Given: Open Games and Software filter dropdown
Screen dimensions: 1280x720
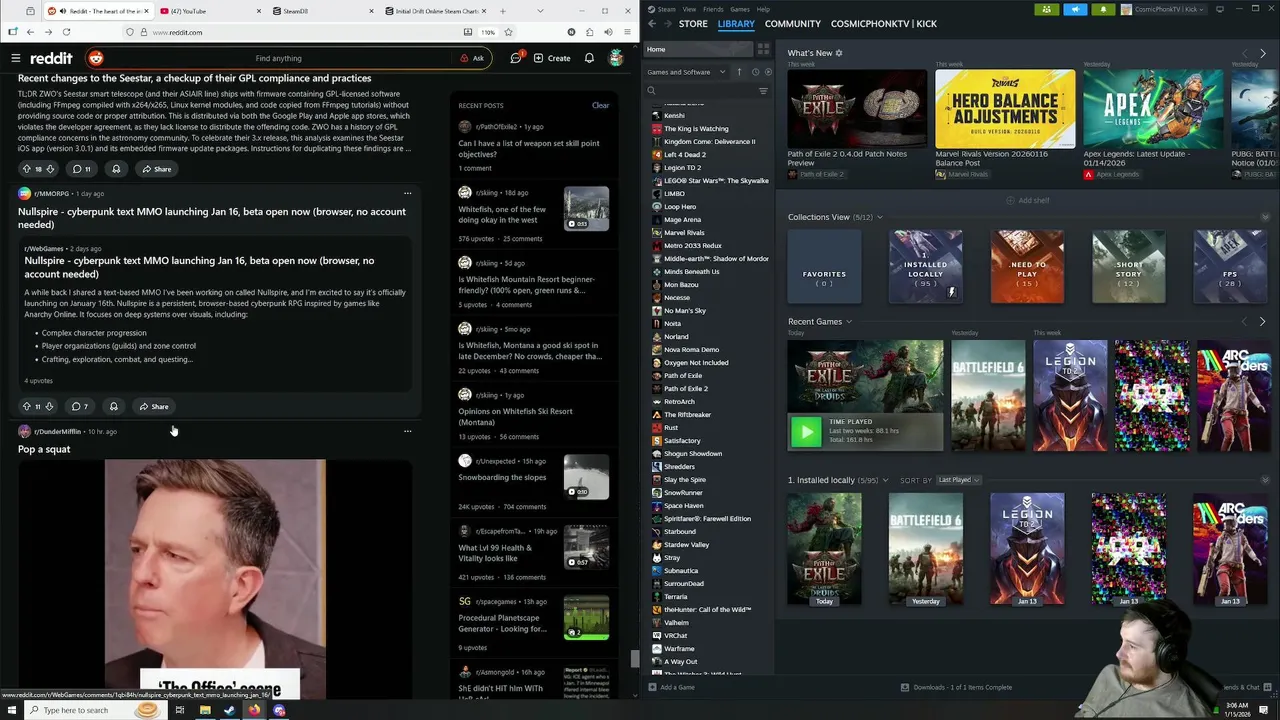Looking at the screenshot, I should click(x=685, y=72).
